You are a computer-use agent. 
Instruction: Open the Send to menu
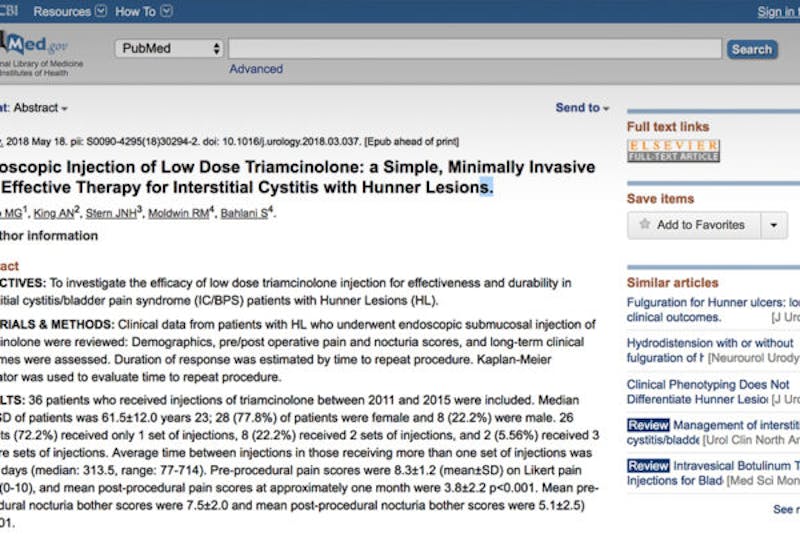click(582, 108)
